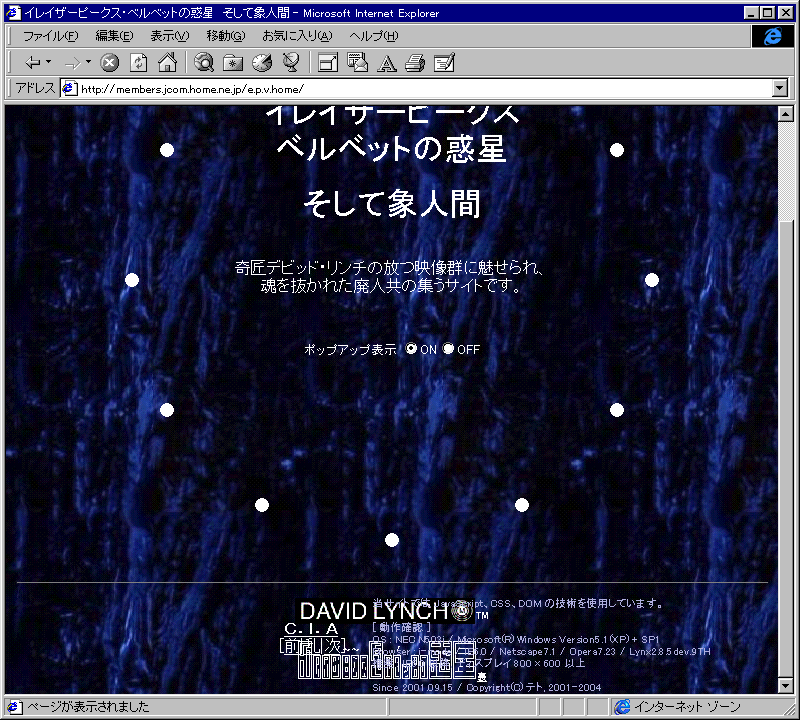Click the URL text in the address field
Viewport: 800px width, 720px height.
click(x=192, y=89)
